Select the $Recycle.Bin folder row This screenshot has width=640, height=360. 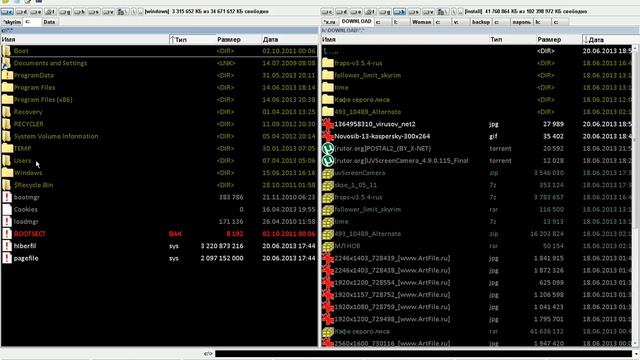tap(159, 185)
